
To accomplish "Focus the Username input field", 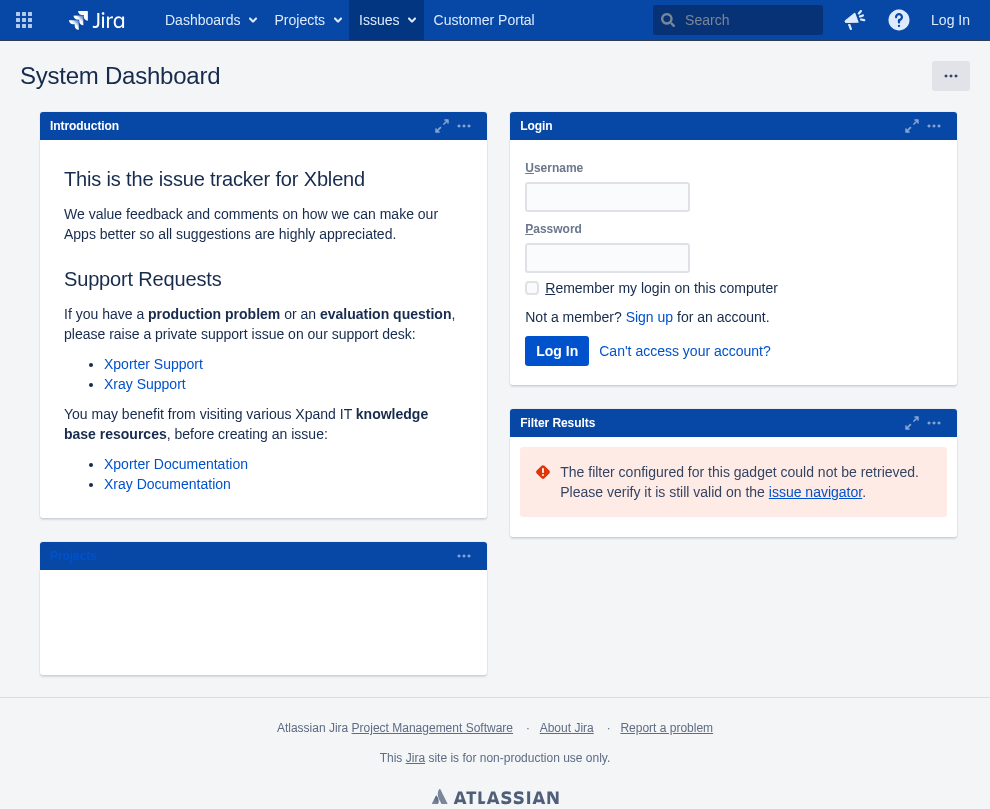I will point(607,197).
